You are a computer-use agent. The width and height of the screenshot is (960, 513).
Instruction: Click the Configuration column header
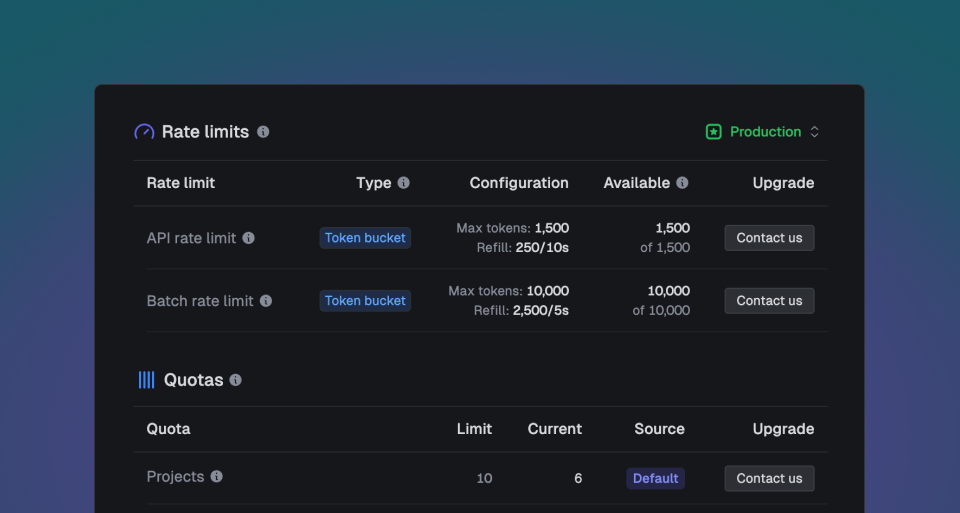[x=519, y=183]
